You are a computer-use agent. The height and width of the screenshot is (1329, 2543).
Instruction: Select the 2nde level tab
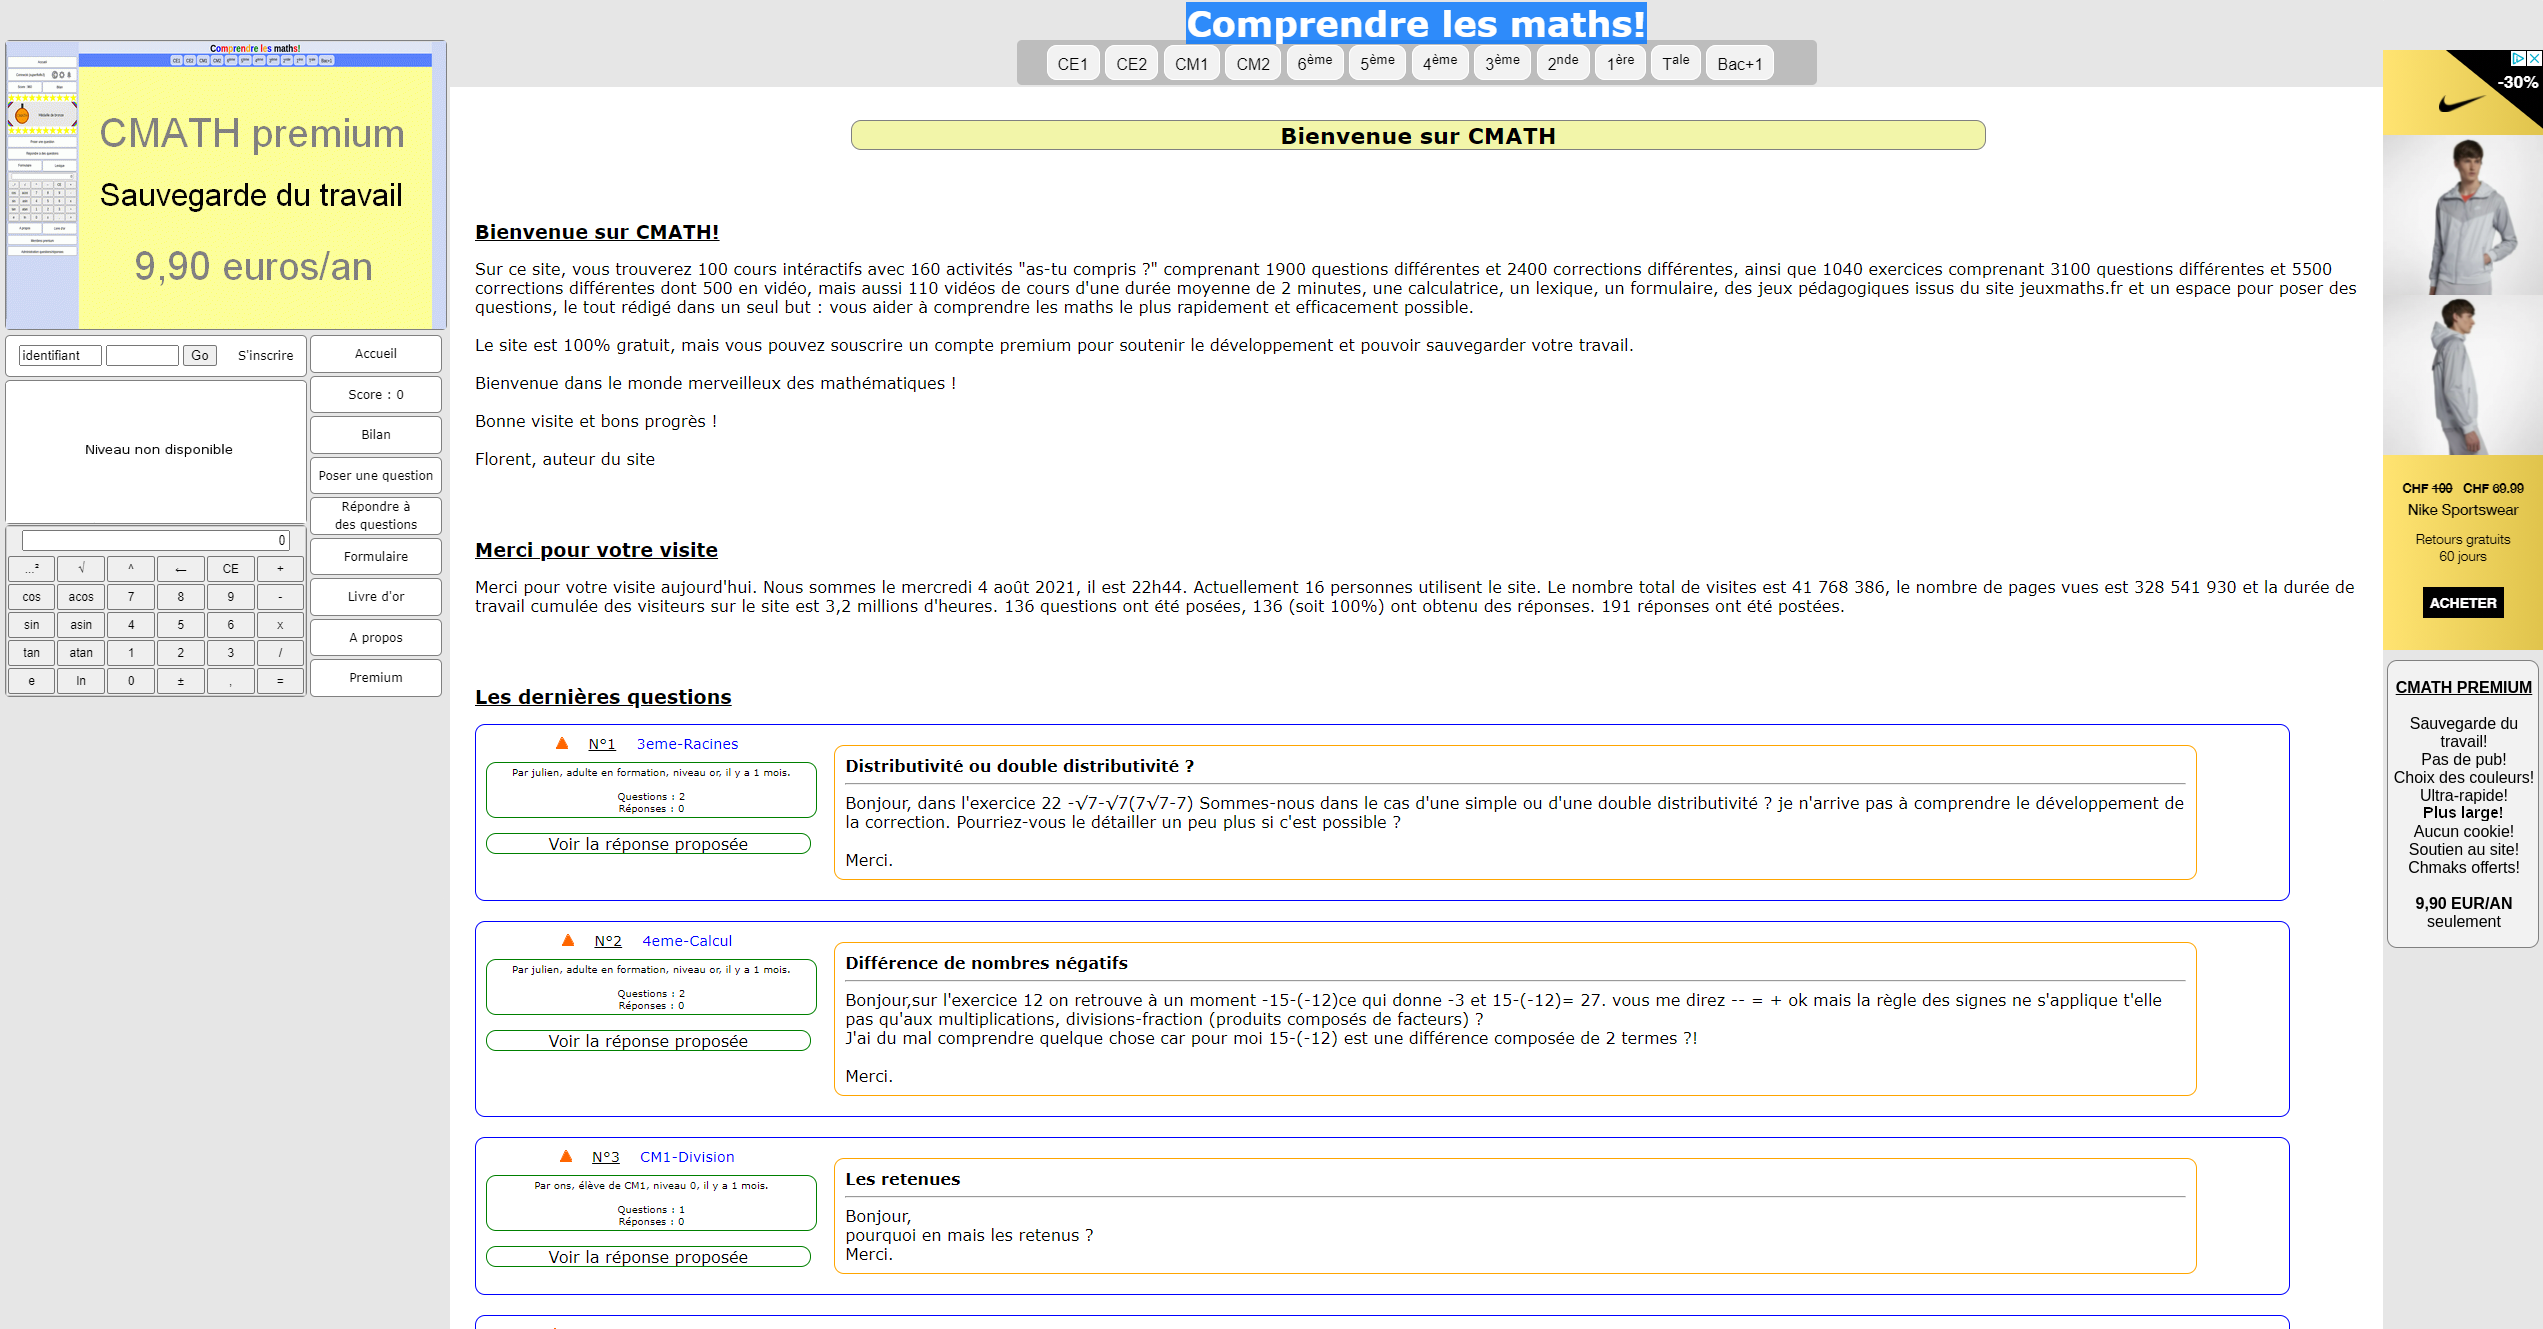(x=1562, y=63)
